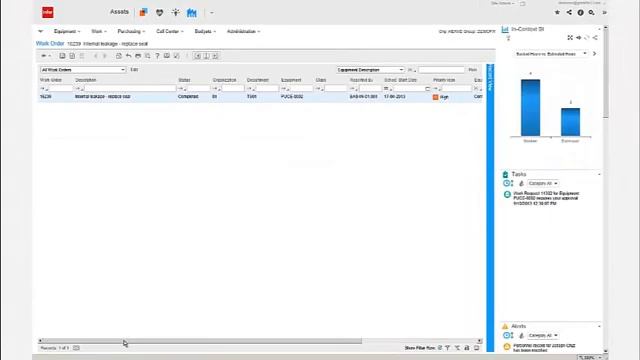Click the quick filter value input field

tap(442, 70)
